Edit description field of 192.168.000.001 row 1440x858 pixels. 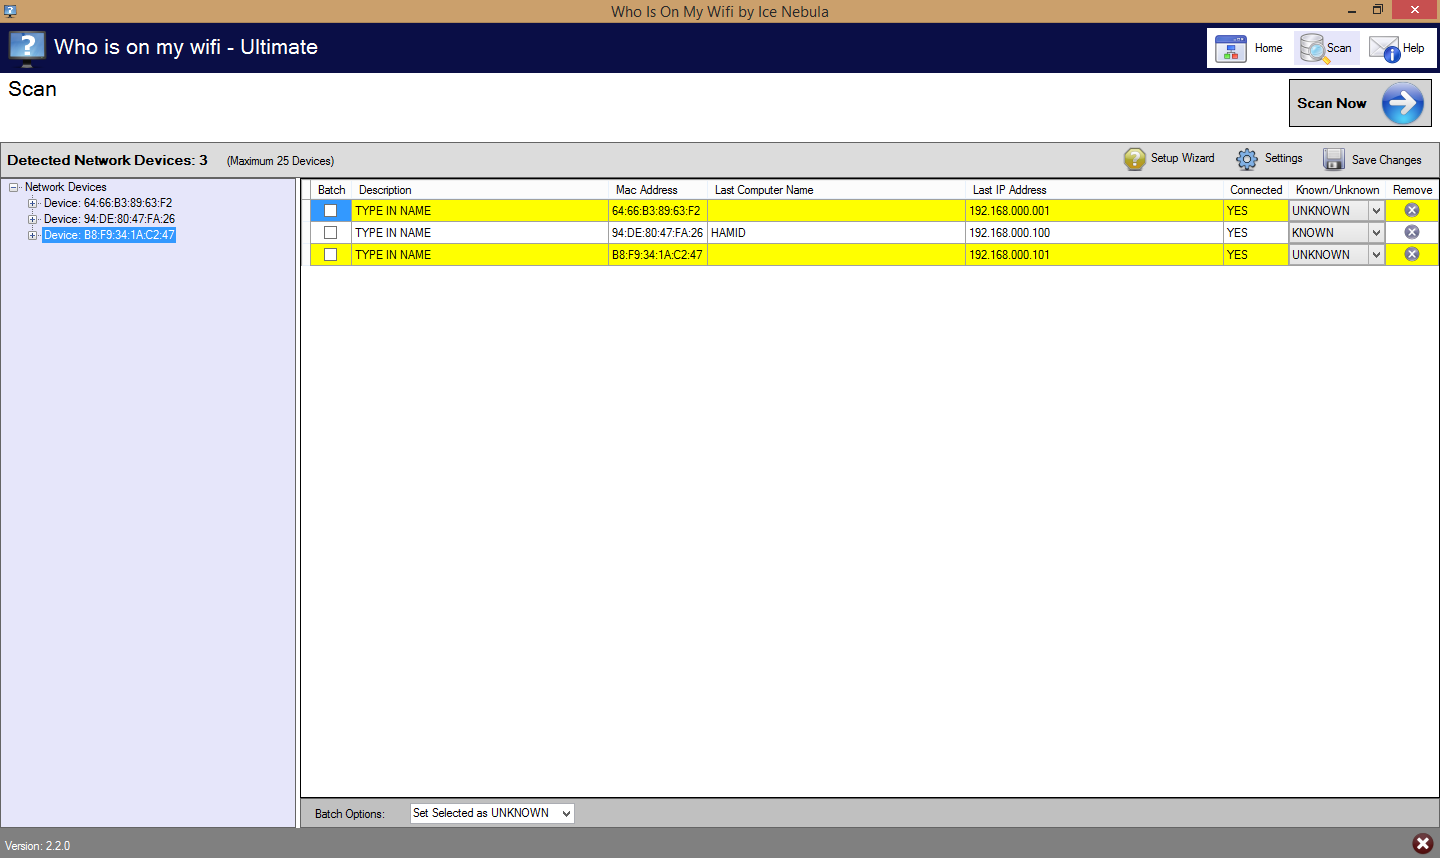(480, 211)
